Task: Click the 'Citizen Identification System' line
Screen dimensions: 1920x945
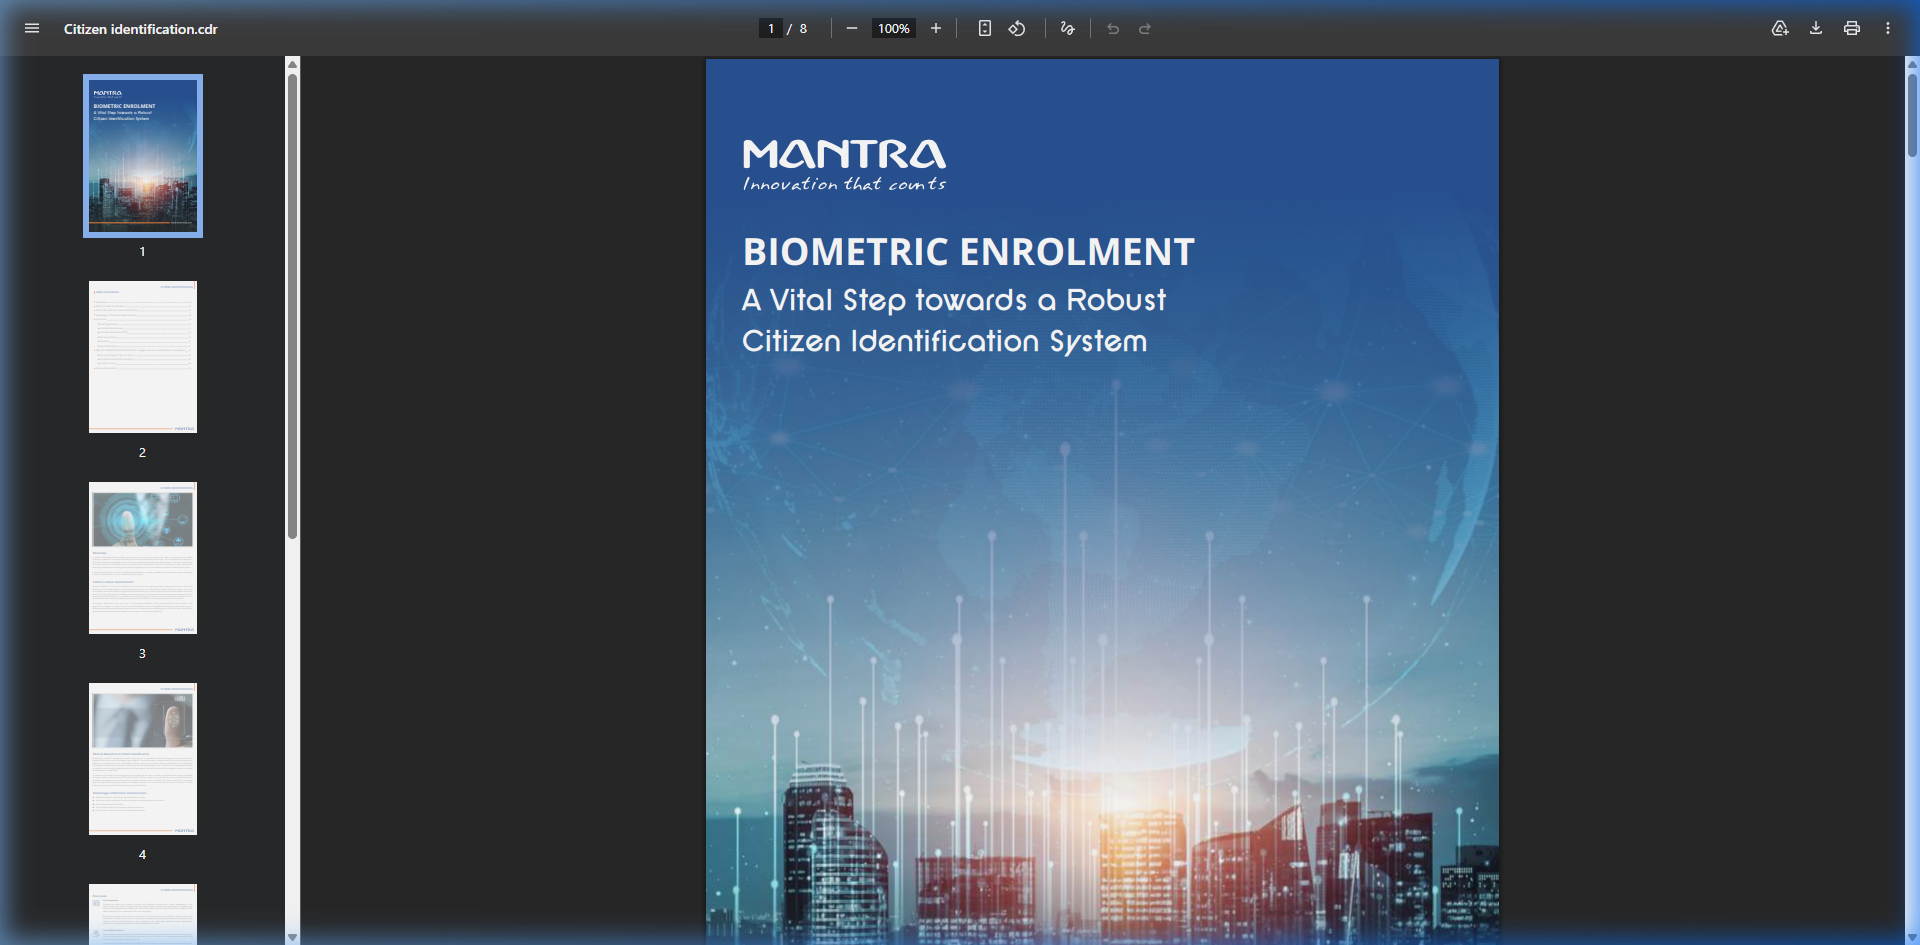Action: click(945, 341)
